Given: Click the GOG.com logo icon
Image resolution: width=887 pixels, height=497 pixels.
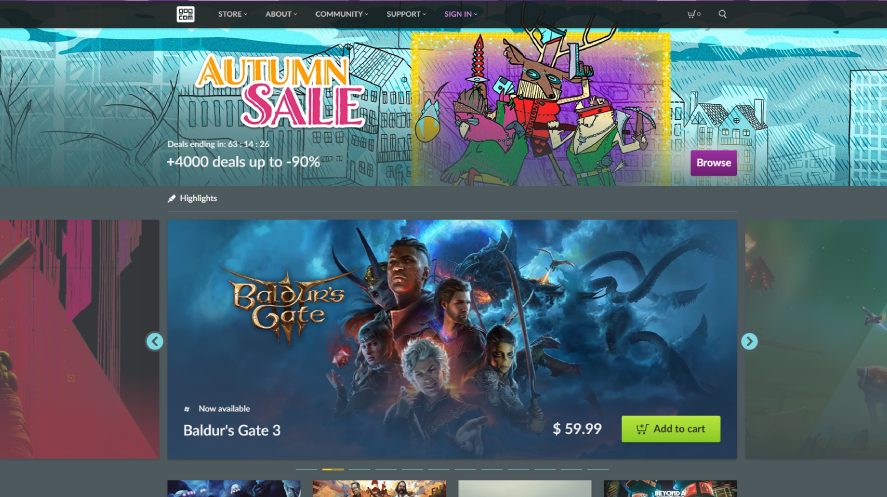Looking at the screenshot, I should point(186,14).
